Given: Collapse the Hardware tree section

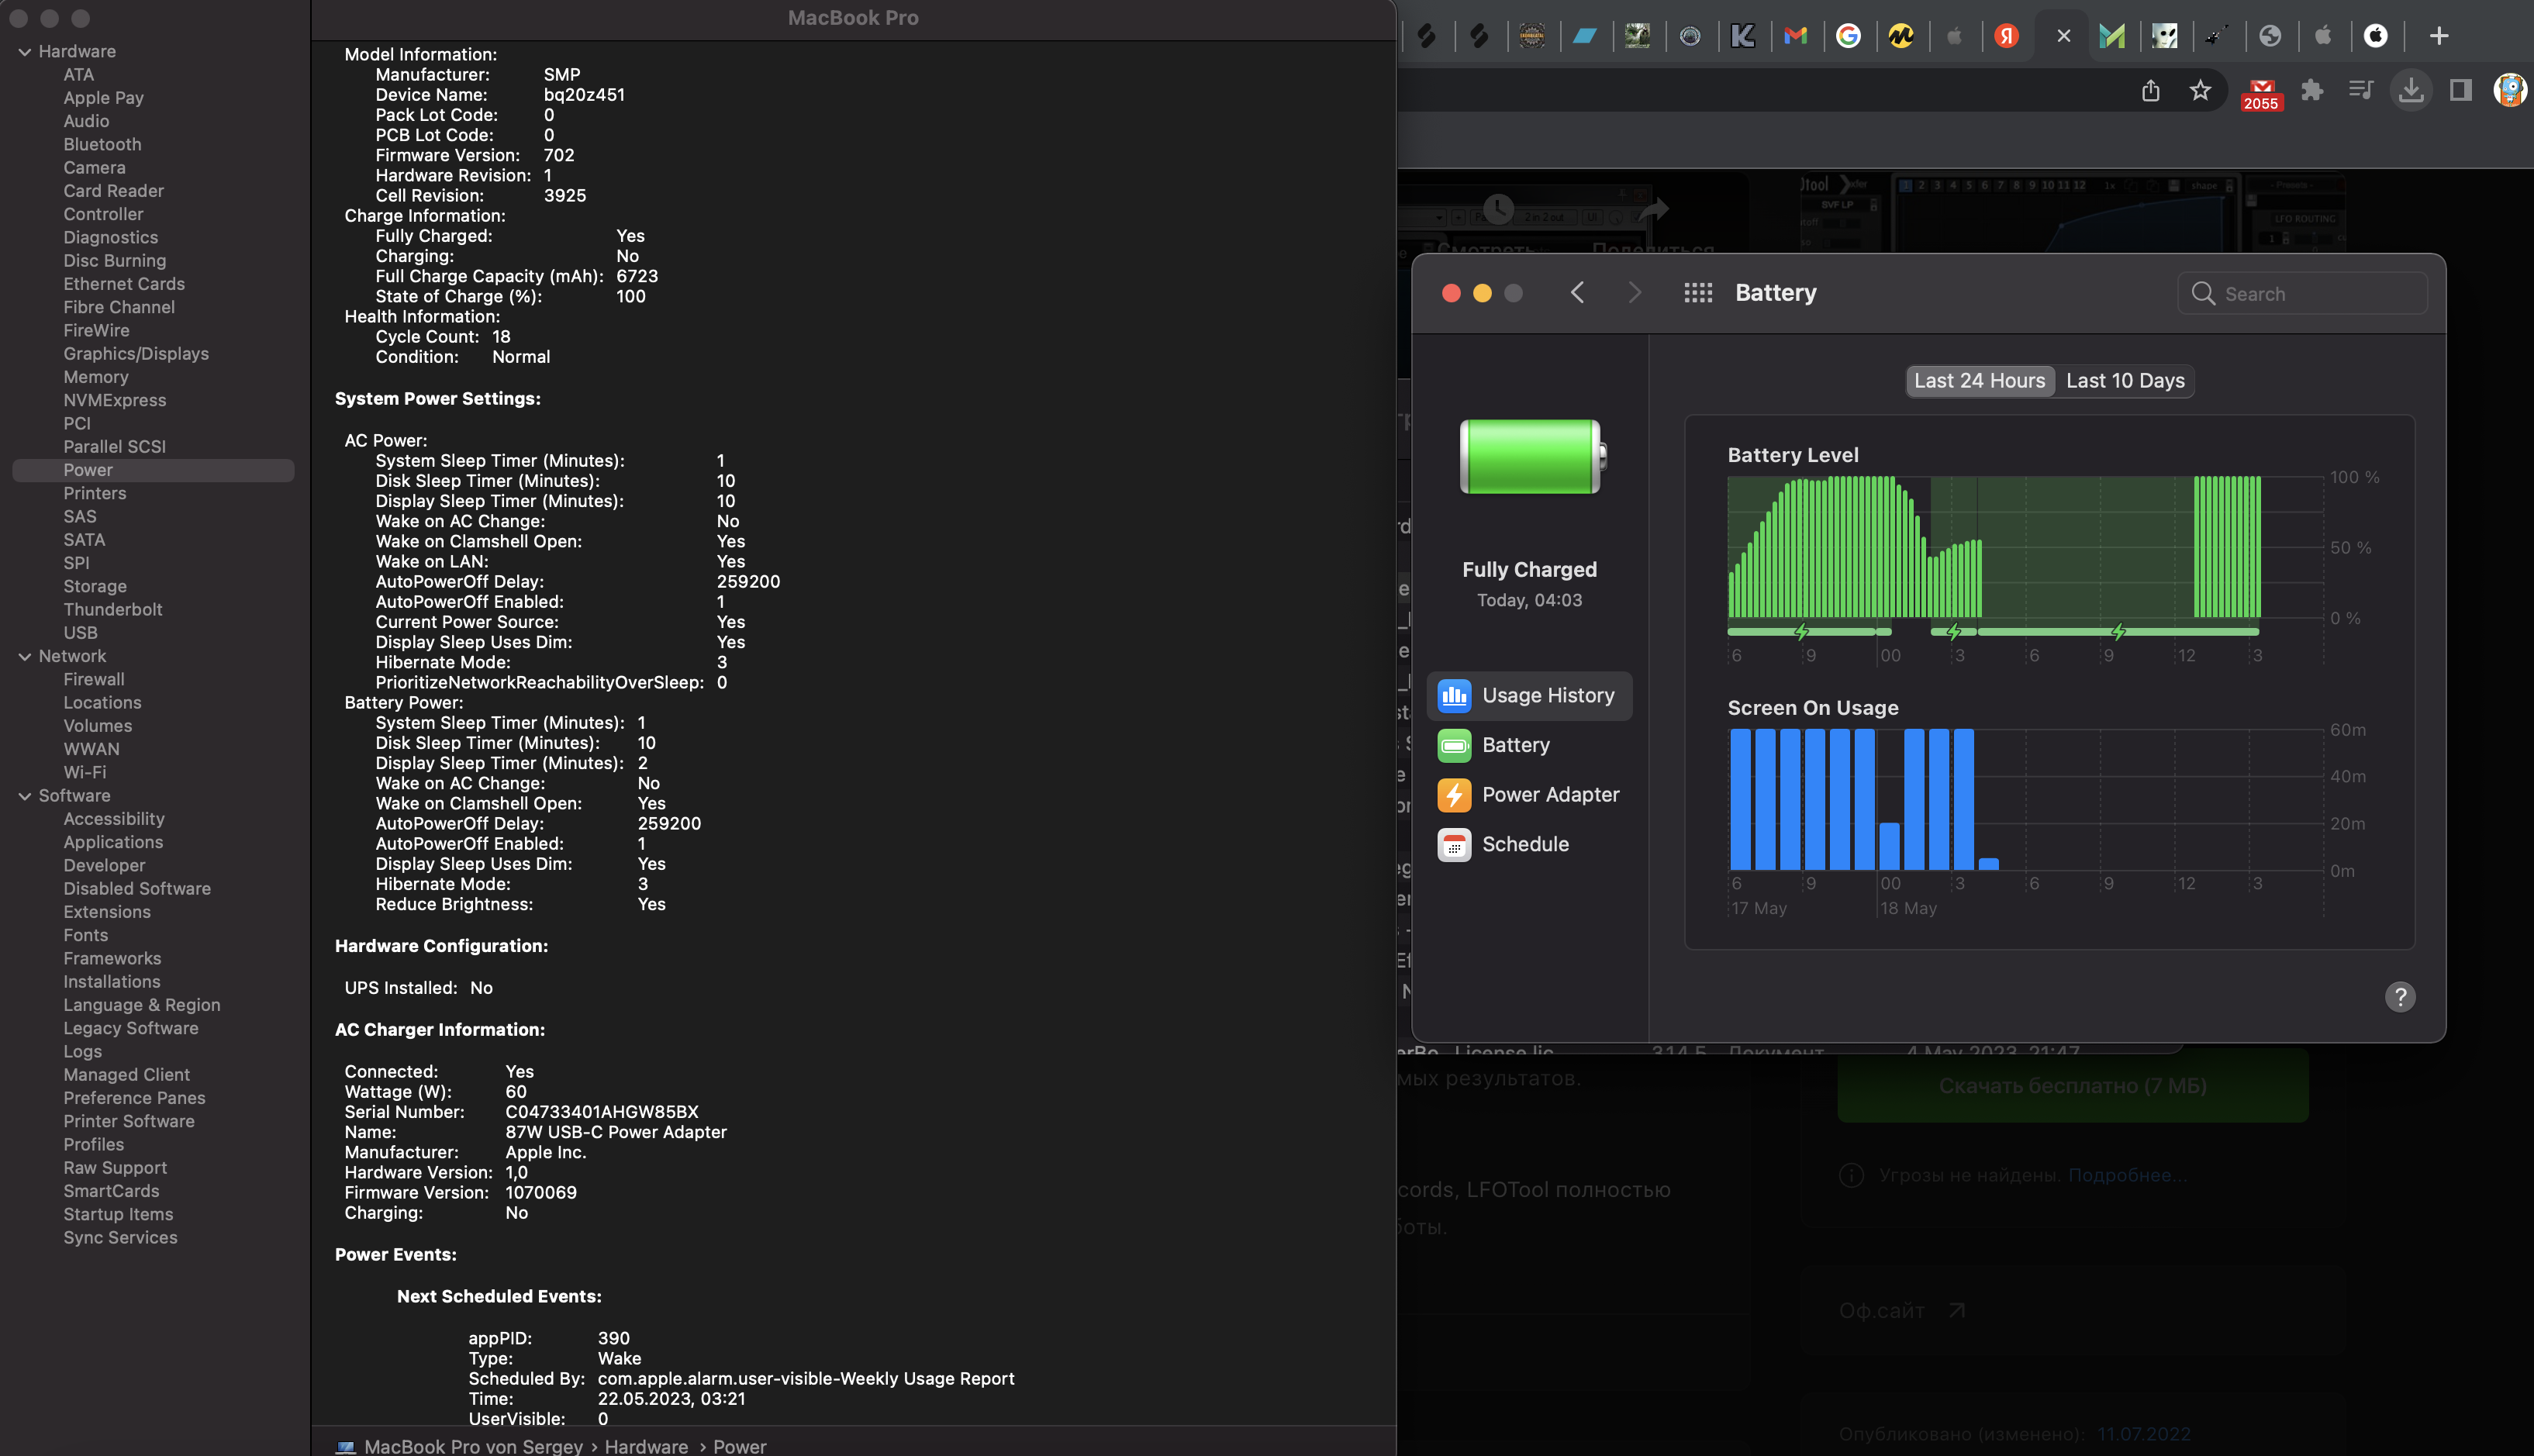Looking at the screenshot, I should (25, 52).
